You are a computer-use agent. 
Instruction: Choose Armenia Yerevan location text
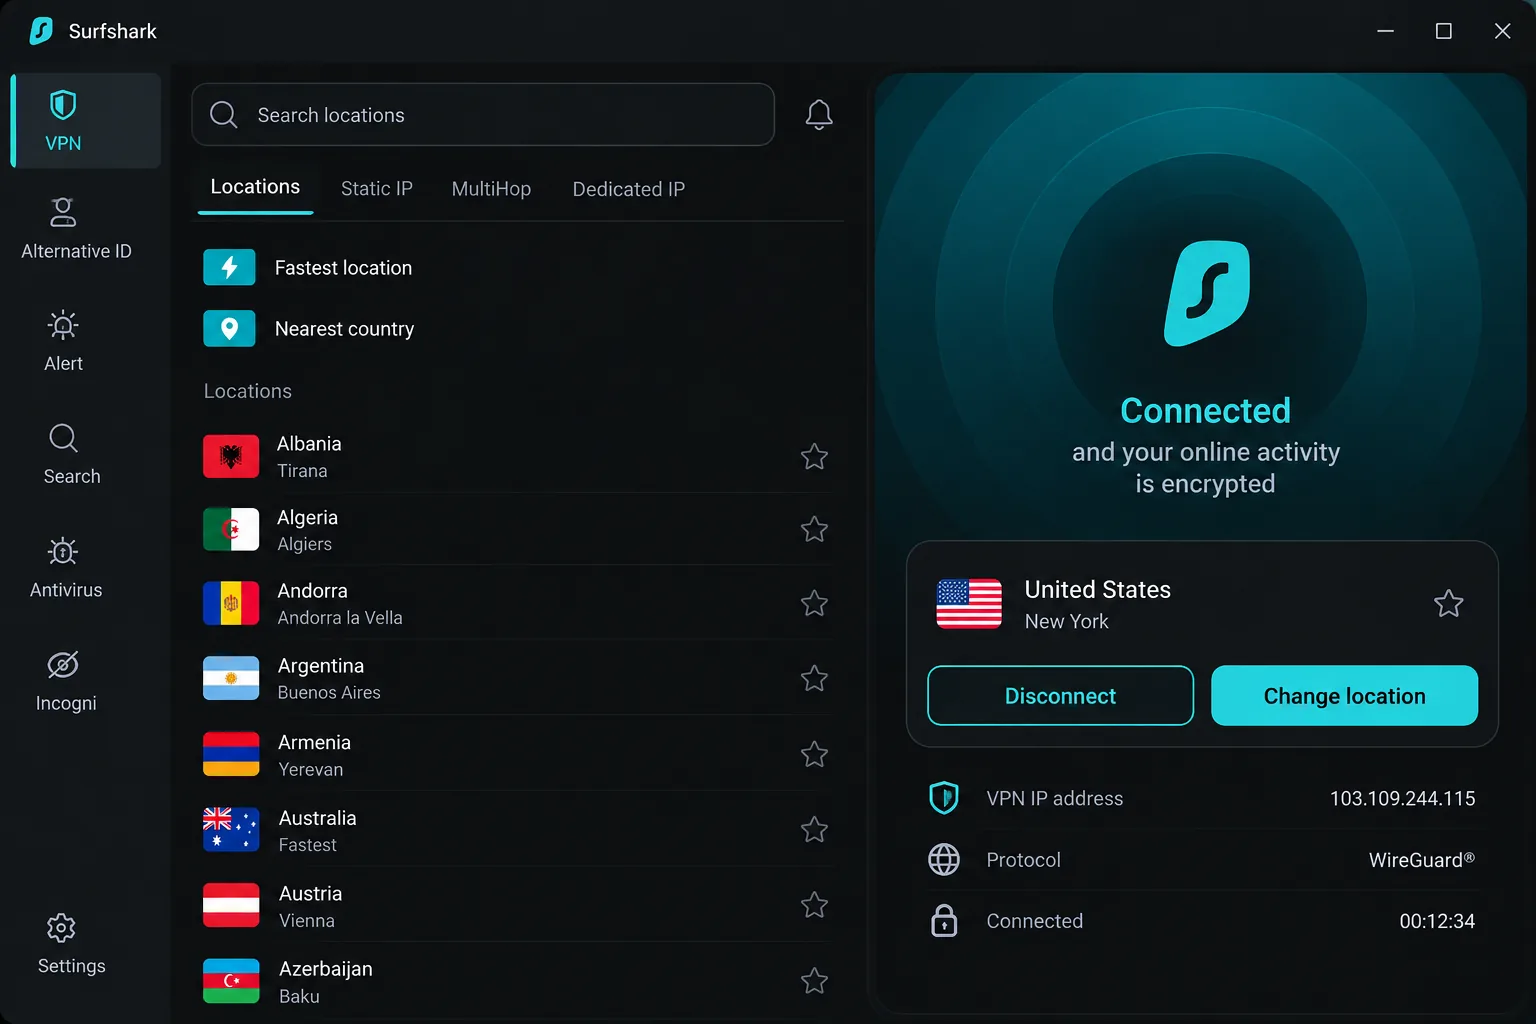coord(314,755)
